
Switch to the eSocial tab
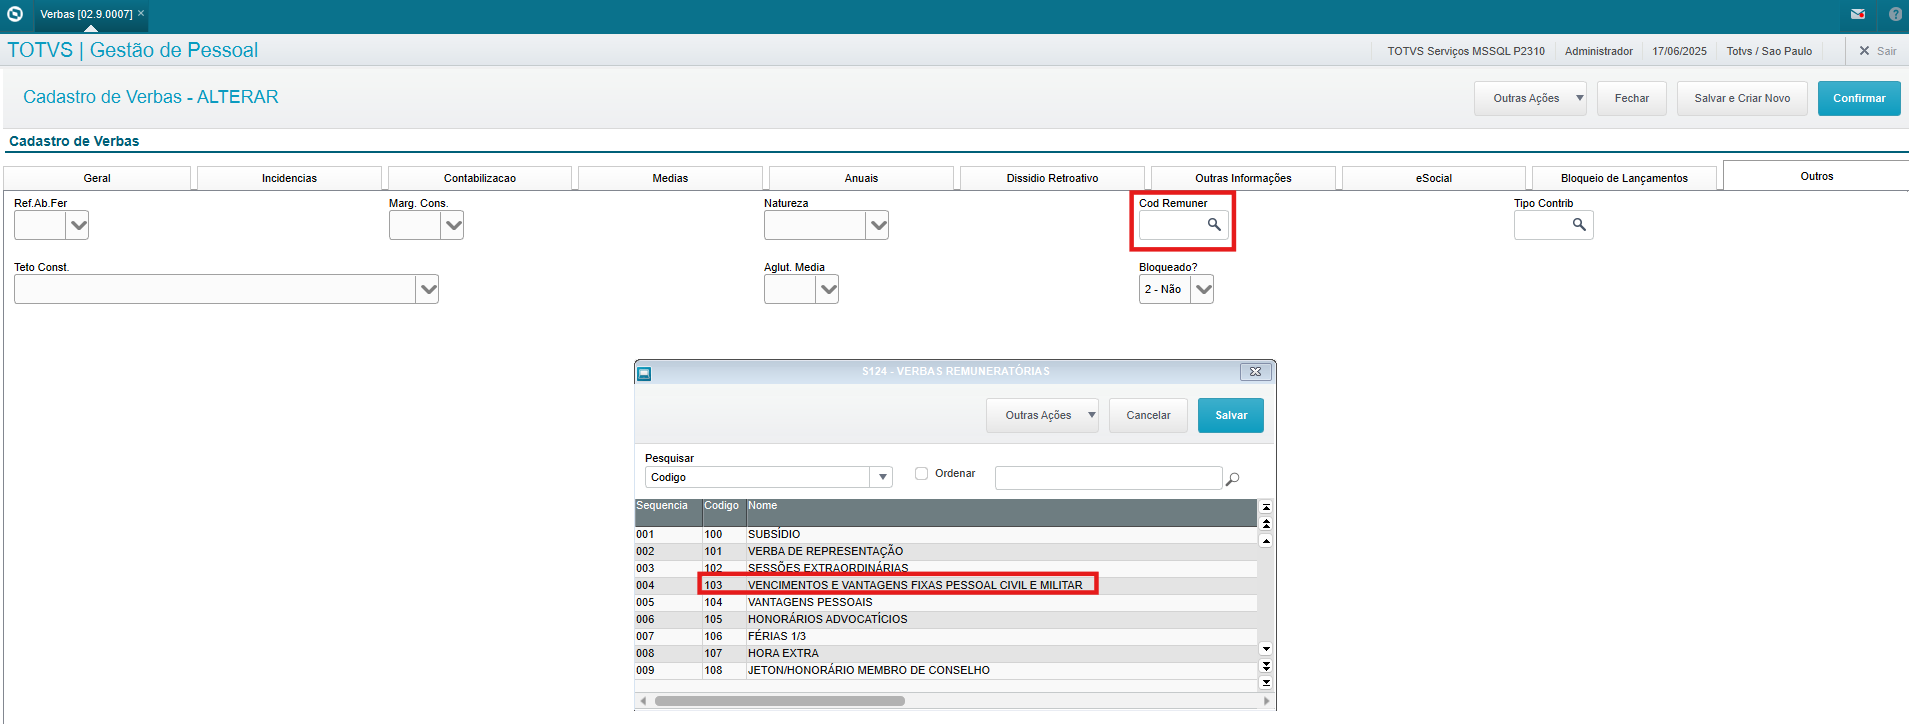[1433, 178]
